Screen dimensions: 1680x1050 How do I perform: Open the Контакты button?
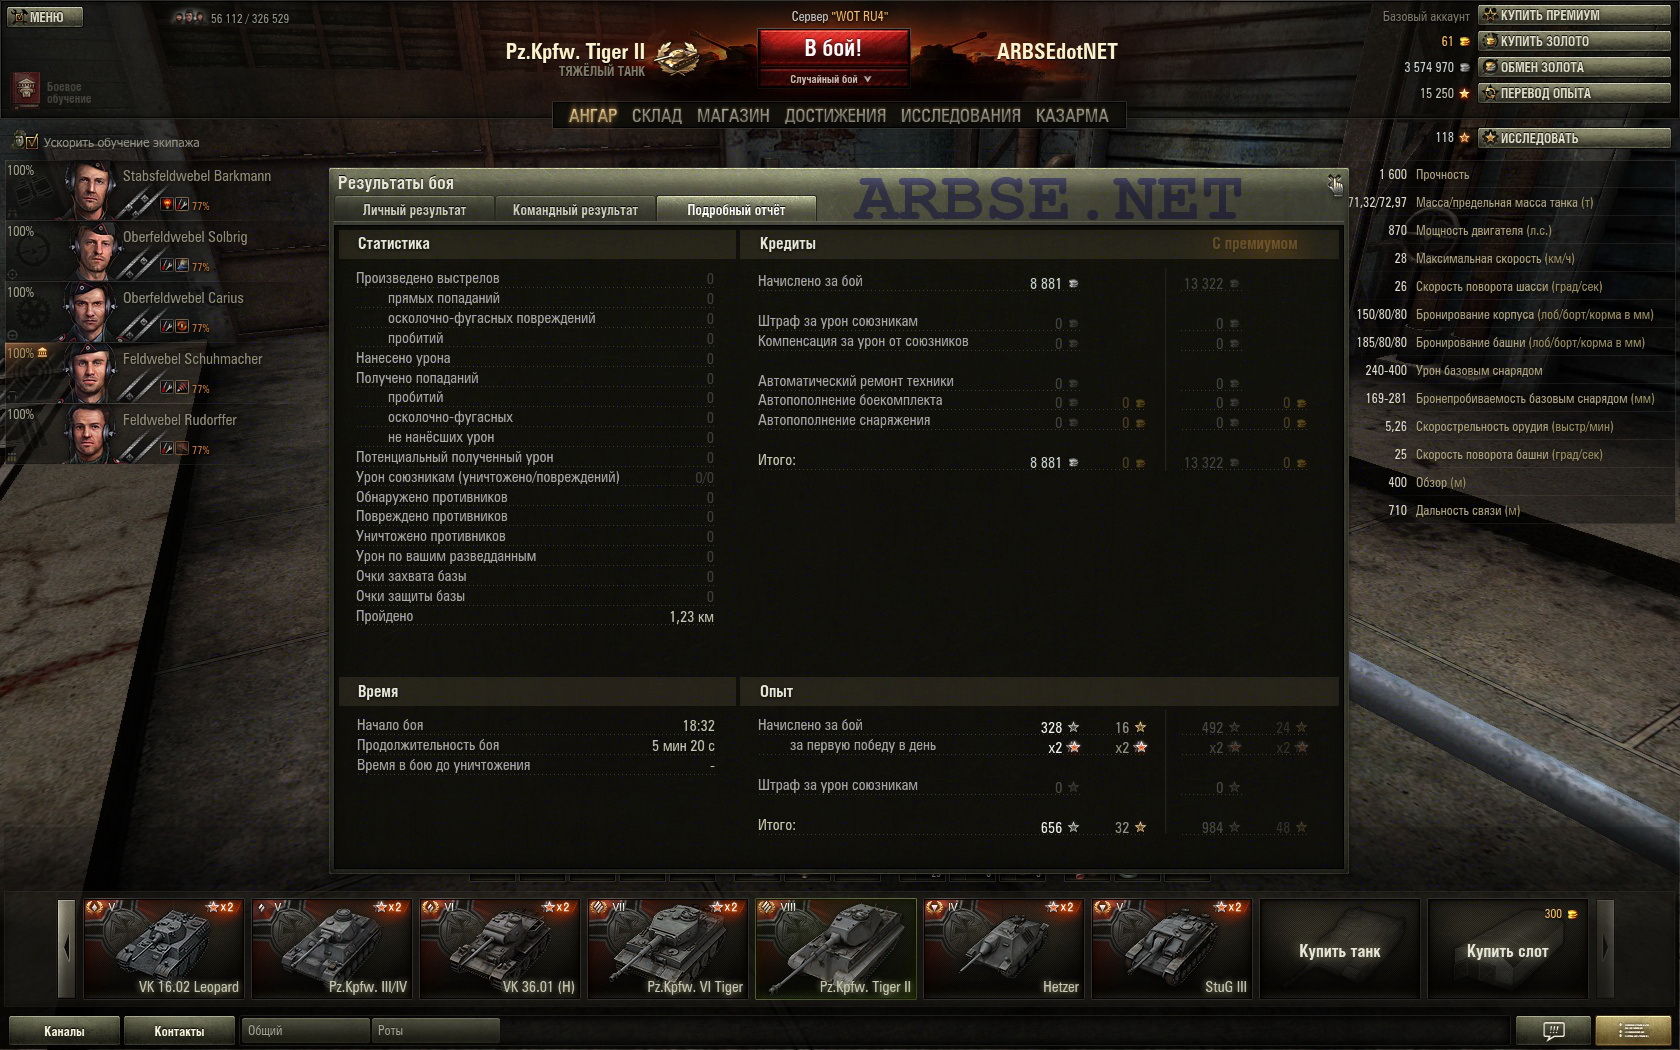point(179,1031)
